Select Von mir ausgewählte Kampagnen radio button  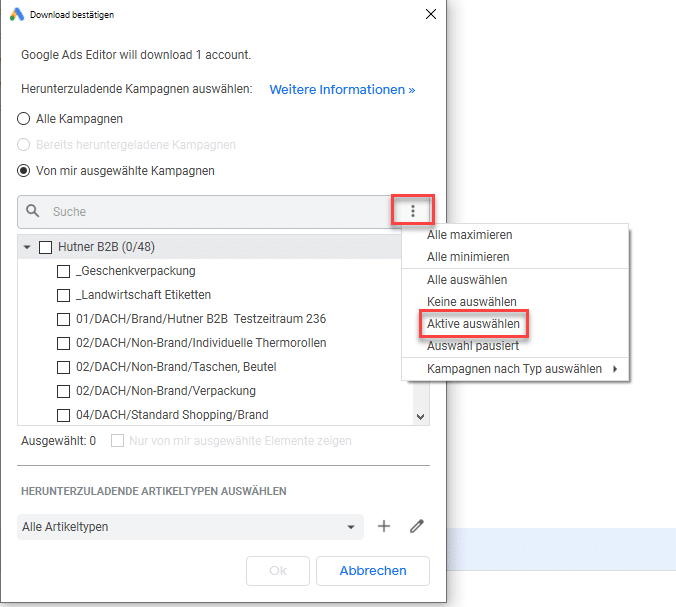pos(23,171)
